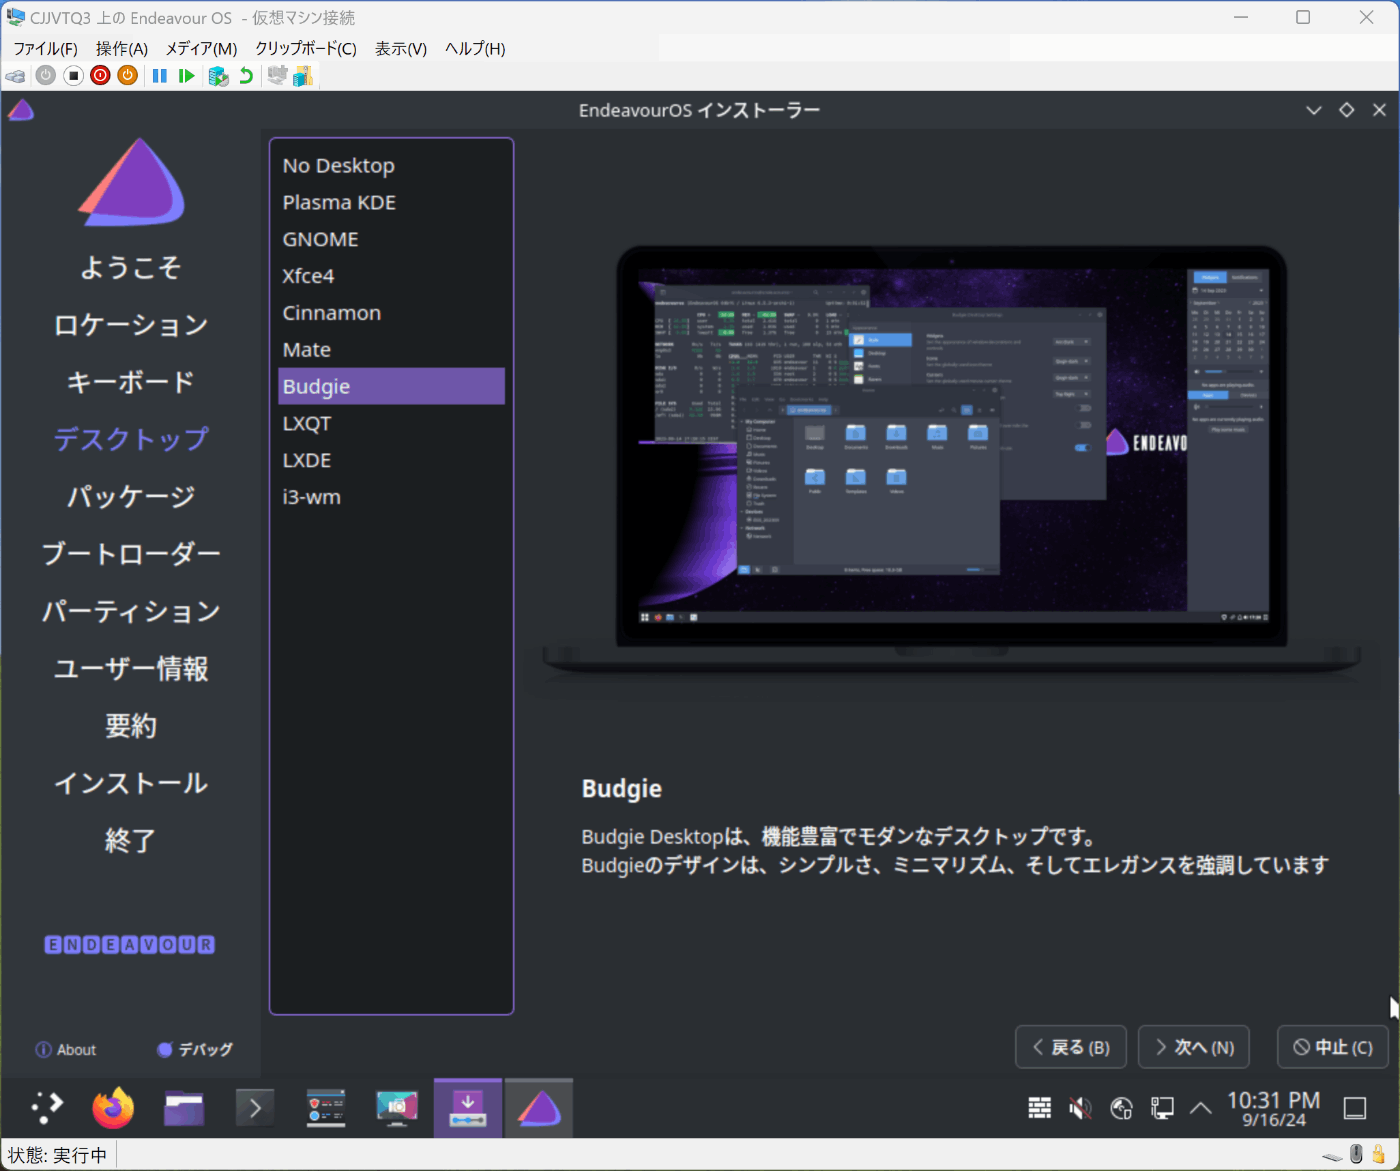Image resolution: width=1400 pixels, height=1171 pixels.
Task: Click the installer title bar down chevron
Action: click(1314, 110)
